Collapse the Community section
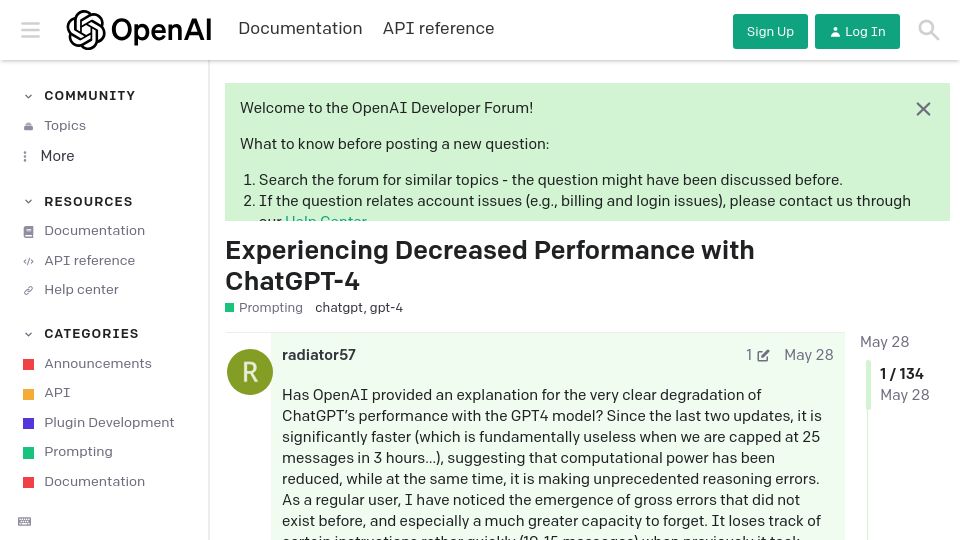This screenshot has height=540, width=960. [x=28, y=96]
